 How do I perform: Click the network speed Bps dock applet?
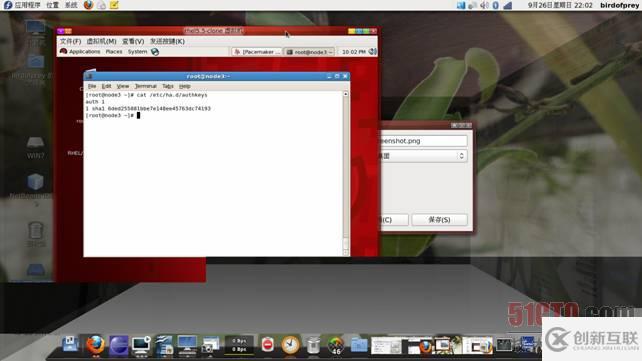[239, 345]
